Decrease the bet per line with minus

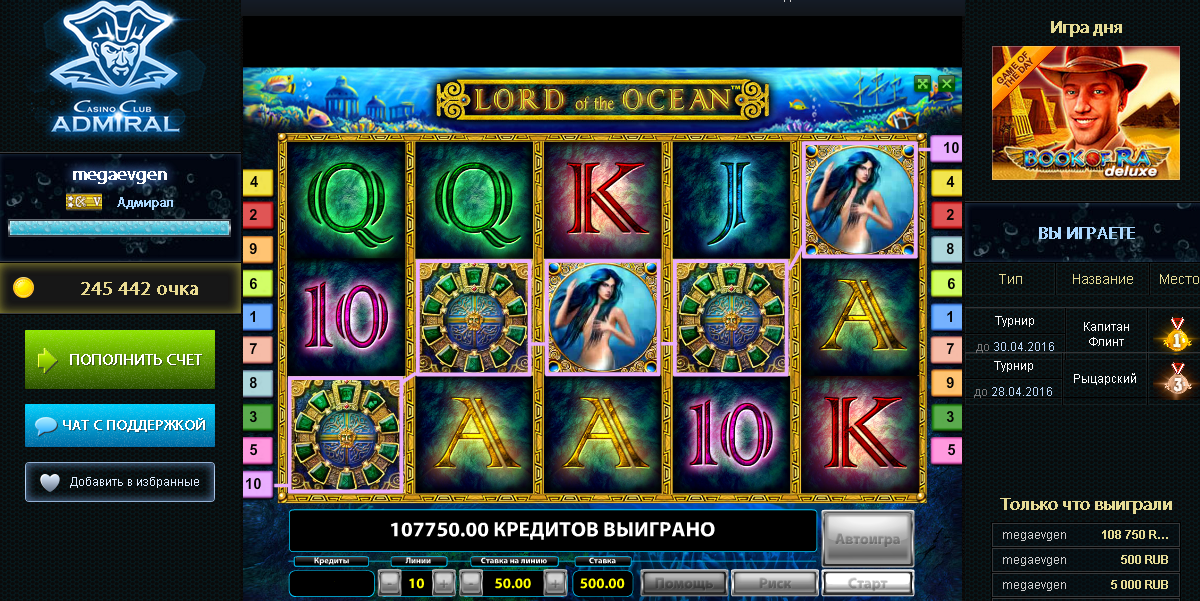472,583
